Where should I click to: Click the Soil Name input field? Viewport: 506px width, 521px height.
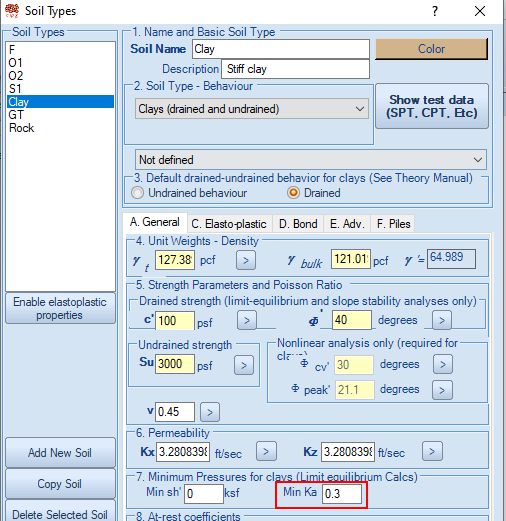(x=281, y=49)
